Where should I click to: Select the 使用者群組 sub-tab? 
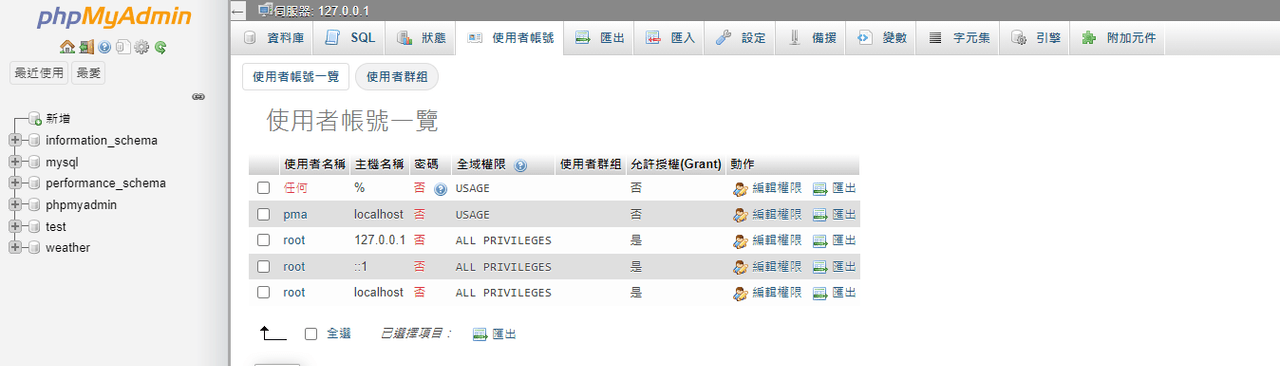[x=397, y=76]
